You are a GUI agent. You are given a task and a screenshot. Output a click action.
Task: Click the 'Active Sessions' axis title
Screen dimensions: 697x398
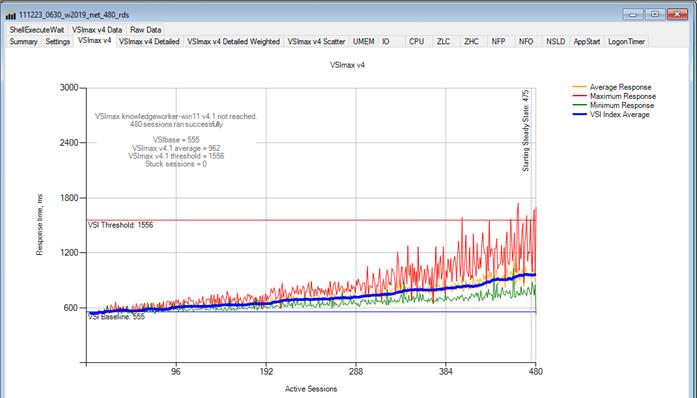point(311,389)
